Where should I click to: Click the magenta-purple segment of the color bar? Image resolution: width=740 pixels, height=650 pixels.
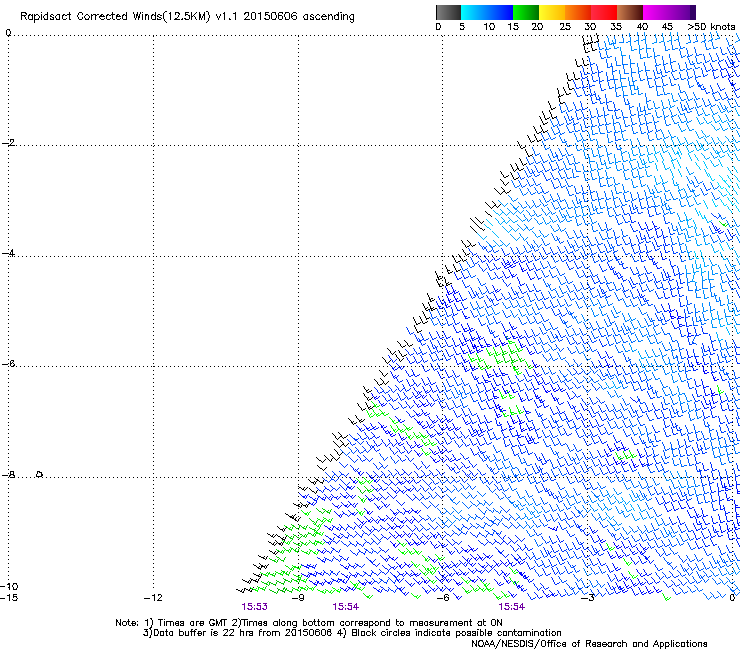click(669, 12)
